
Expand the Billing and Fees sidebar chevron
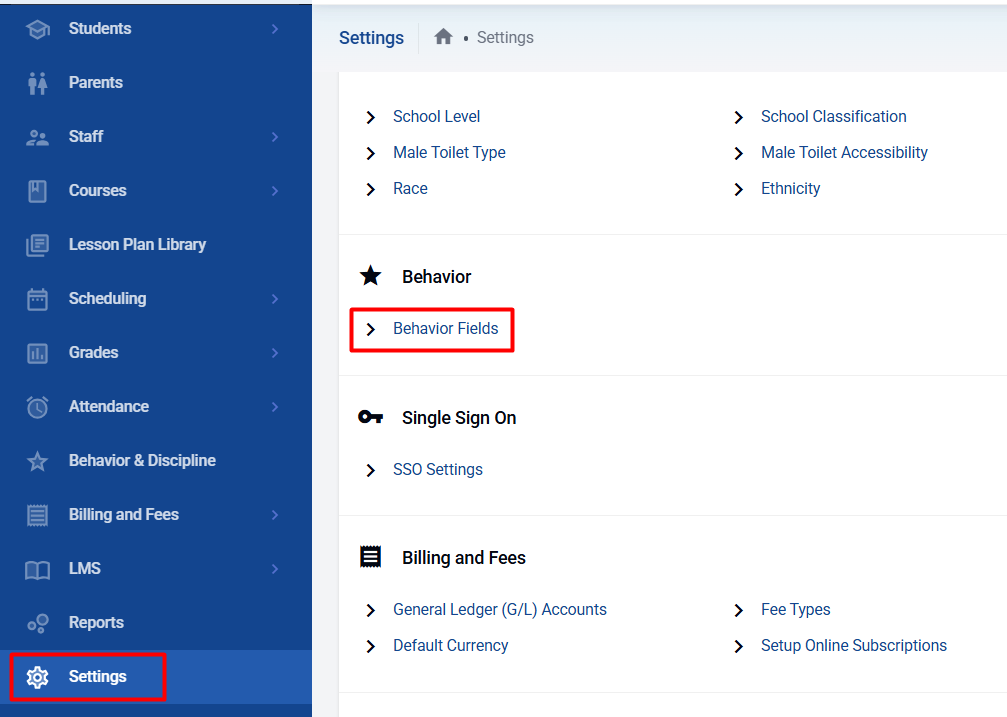tap(275, 515)
